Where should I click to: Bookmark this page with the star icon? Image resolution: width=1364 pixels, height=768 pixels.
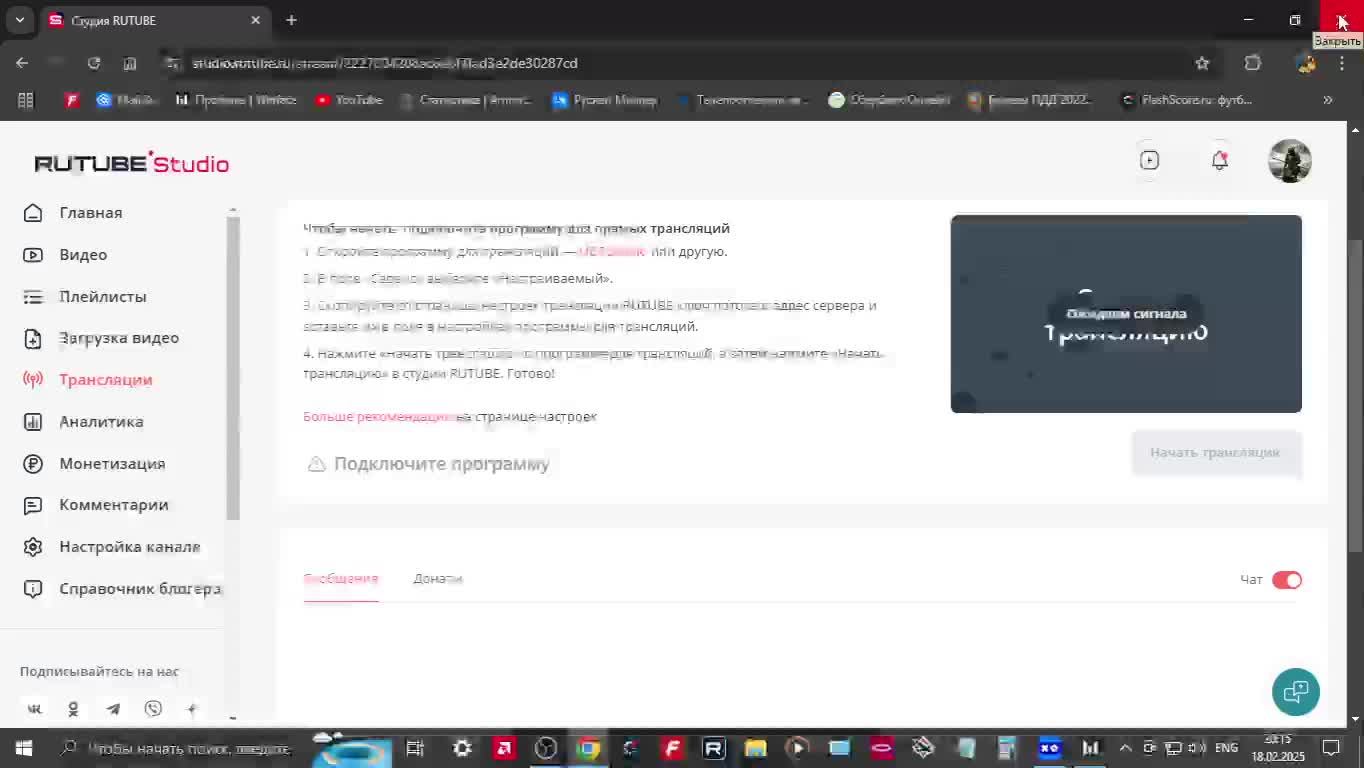(x=1202, y=63)
